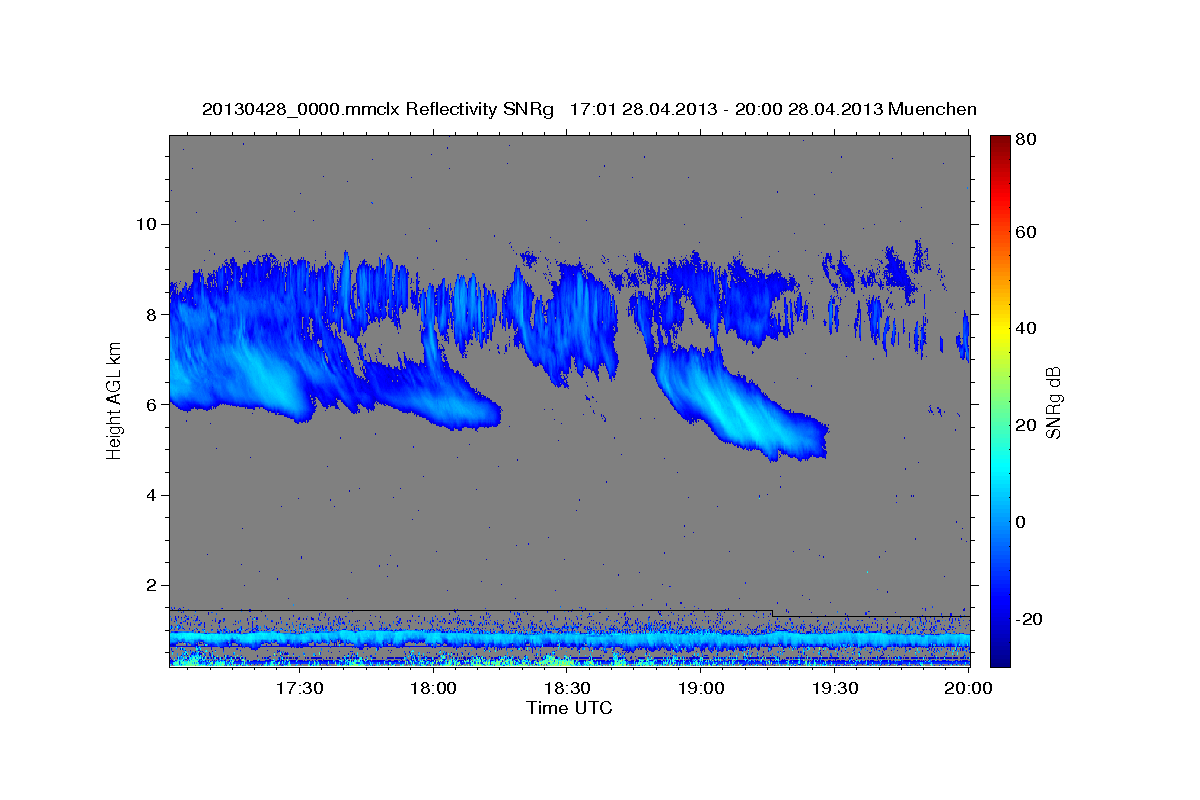
Task: Select the 'Time UTC' axis label
Action: tap(569, 708)
